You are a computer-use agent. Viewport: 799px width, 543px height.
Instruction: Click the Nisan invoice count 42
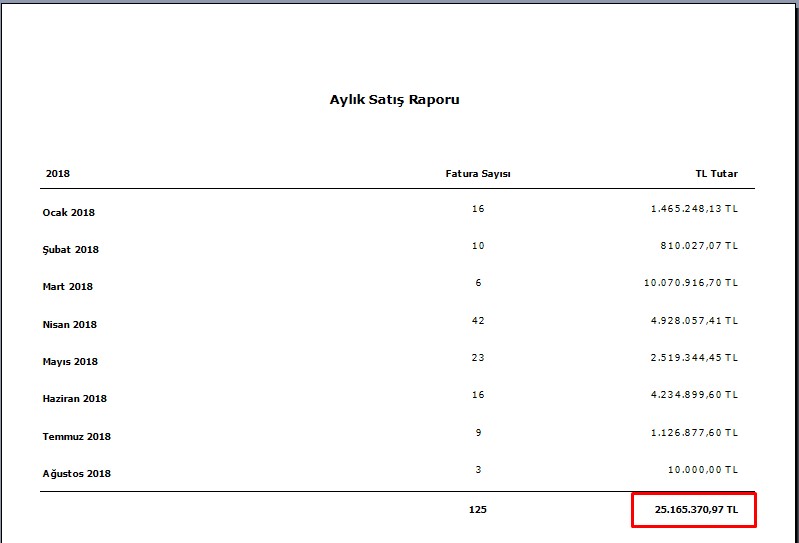point(478,321)
